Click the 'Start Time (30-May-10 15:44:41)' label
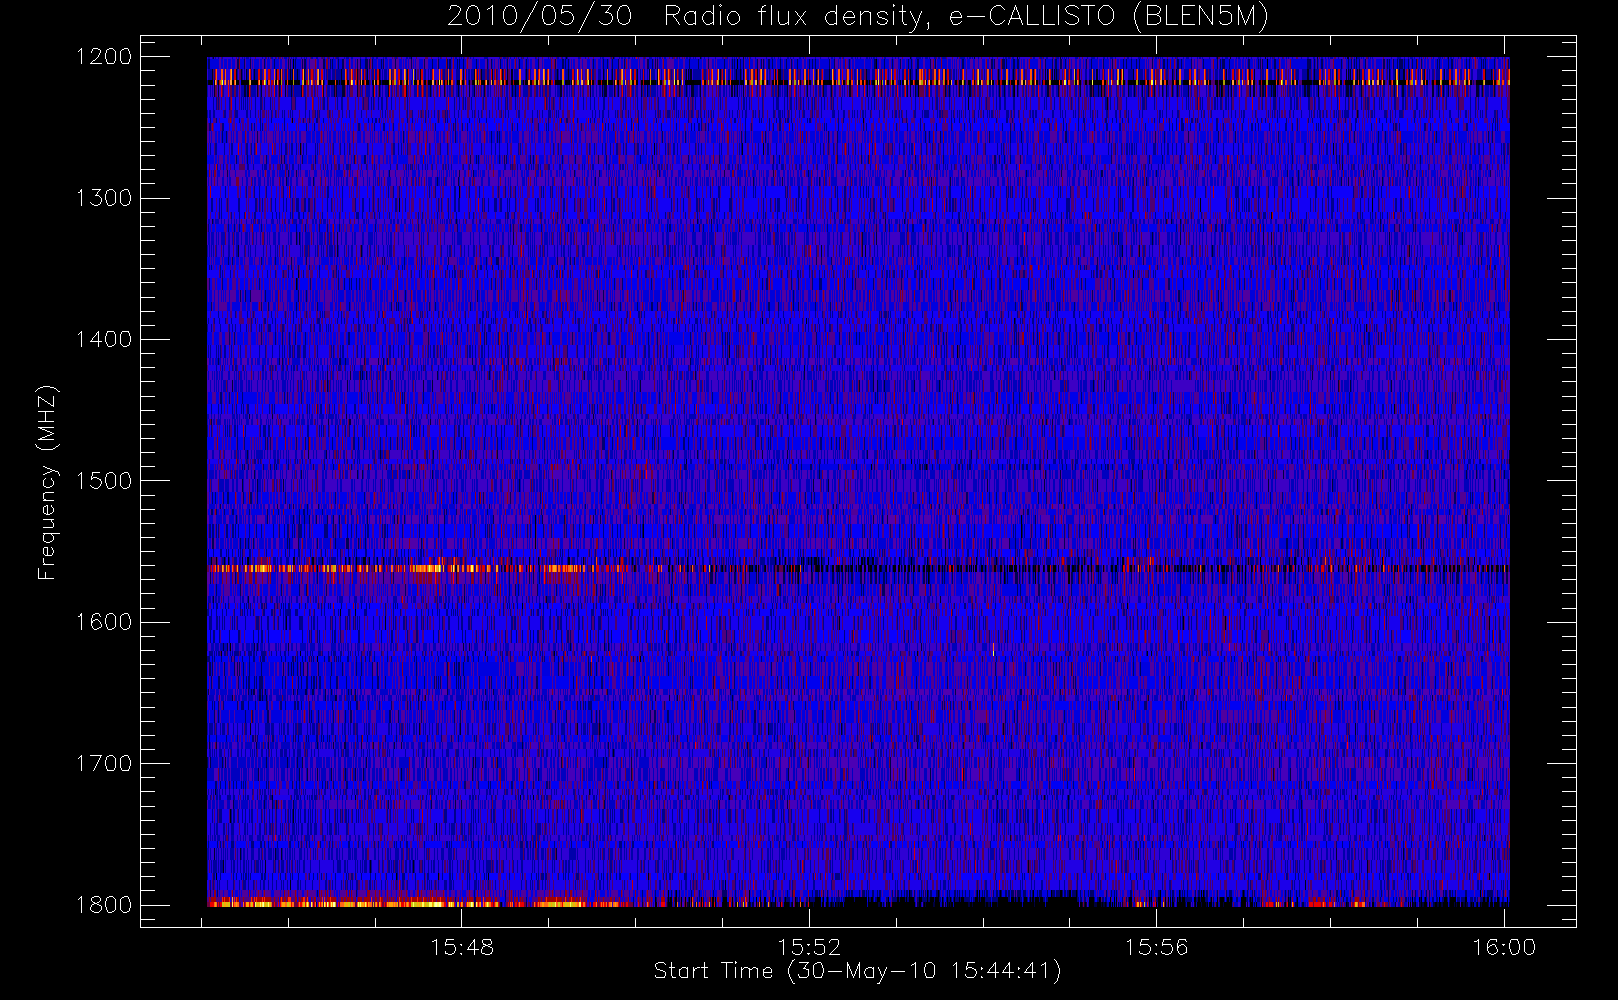Image resolution: width=1618 pixels, height=1000 pixels. [x=857, y=971]
